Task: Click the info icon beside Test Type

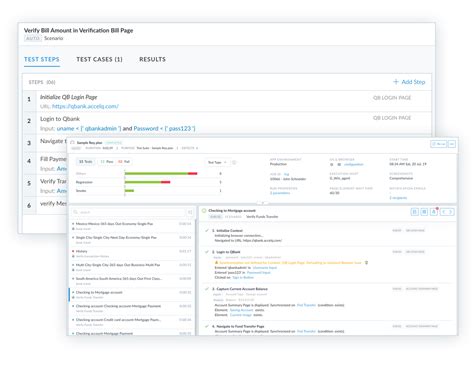Action: pos(234,162)
